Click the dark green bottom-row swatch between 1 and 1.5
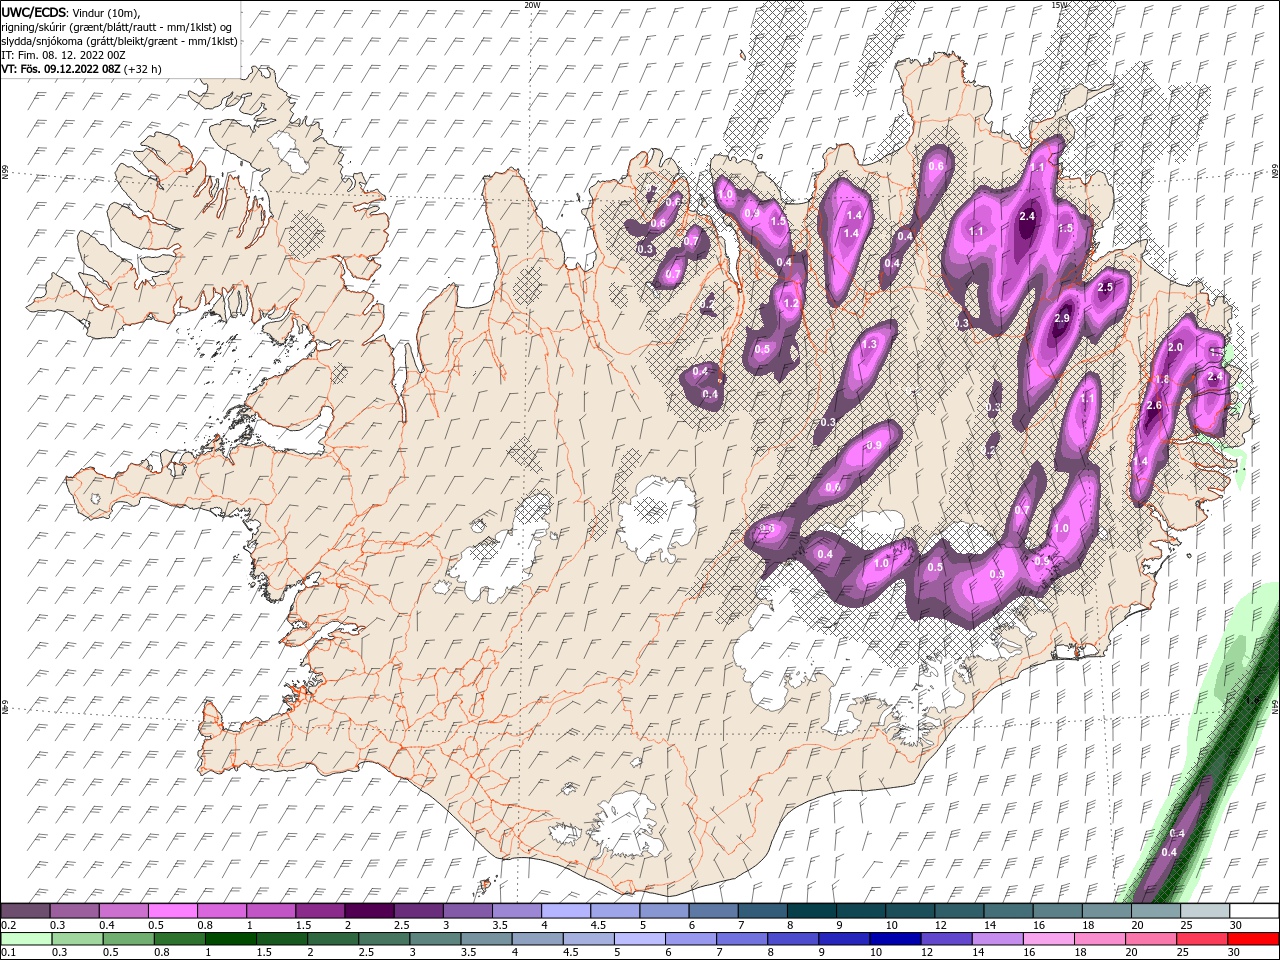The width and height of the screenshot is (1280, 960). pyautogui.click(x=230, y=939)
